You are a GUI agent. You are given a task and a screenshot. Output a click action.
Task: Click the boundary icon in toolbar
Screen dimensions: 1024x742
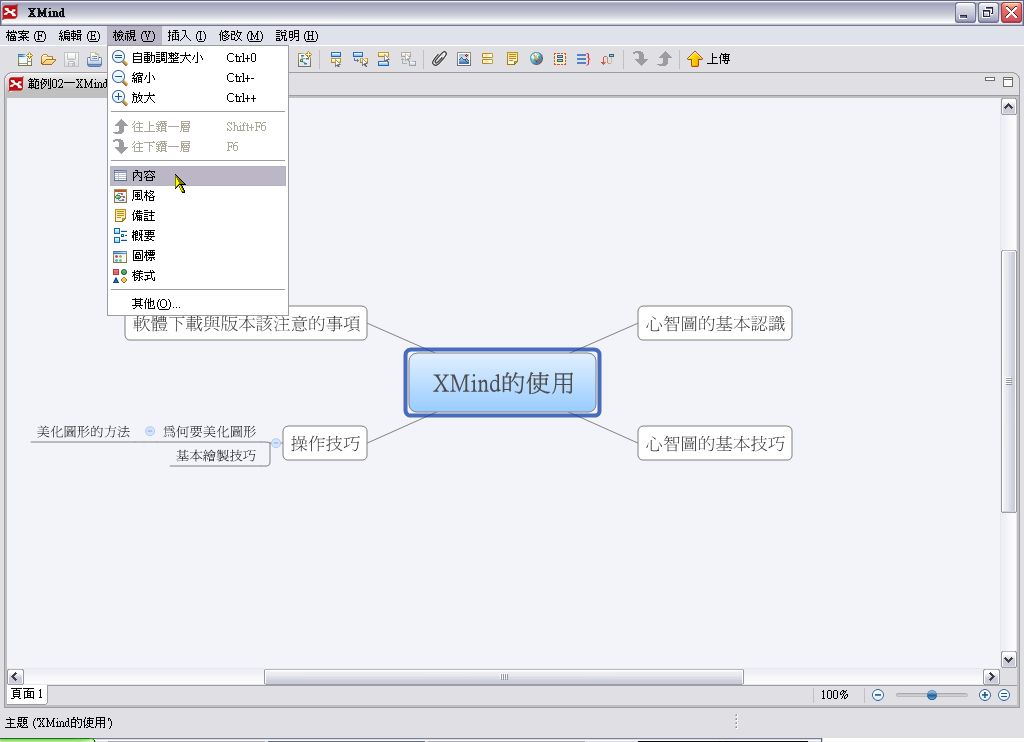pos(560,59)
